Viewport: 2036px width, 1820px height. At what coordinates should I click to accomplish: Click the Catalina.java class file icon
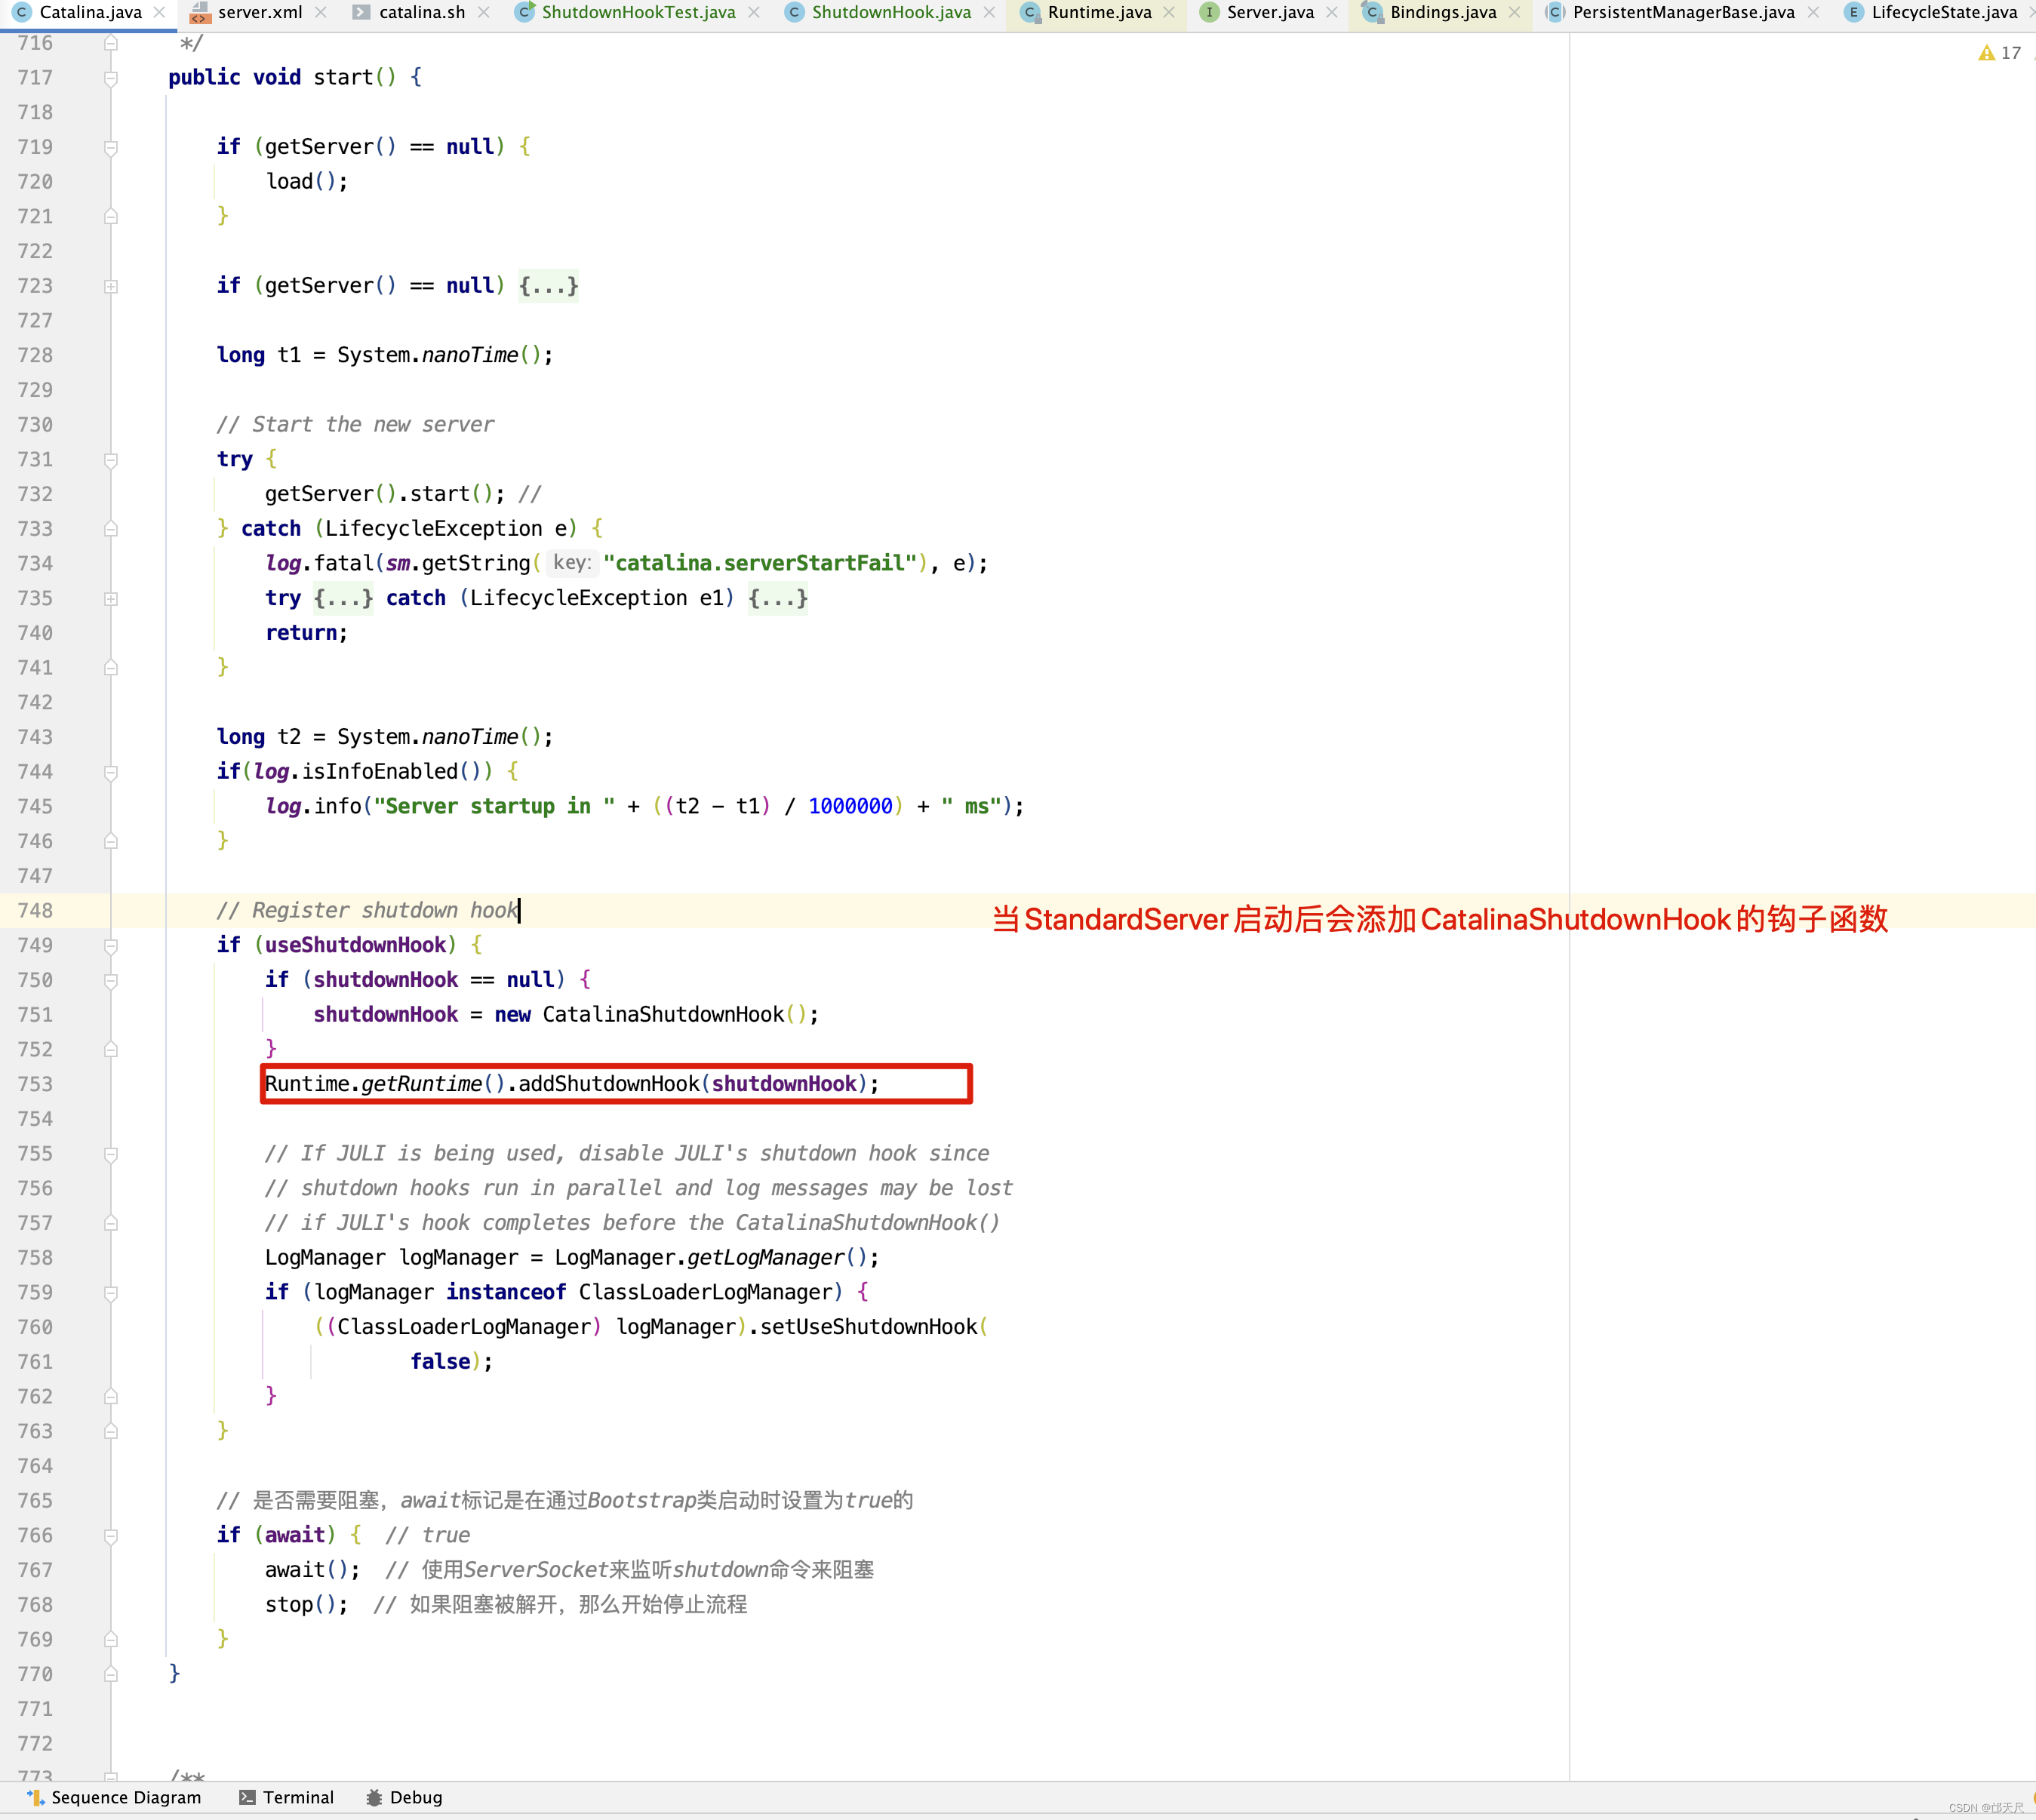tap(21, 12)
